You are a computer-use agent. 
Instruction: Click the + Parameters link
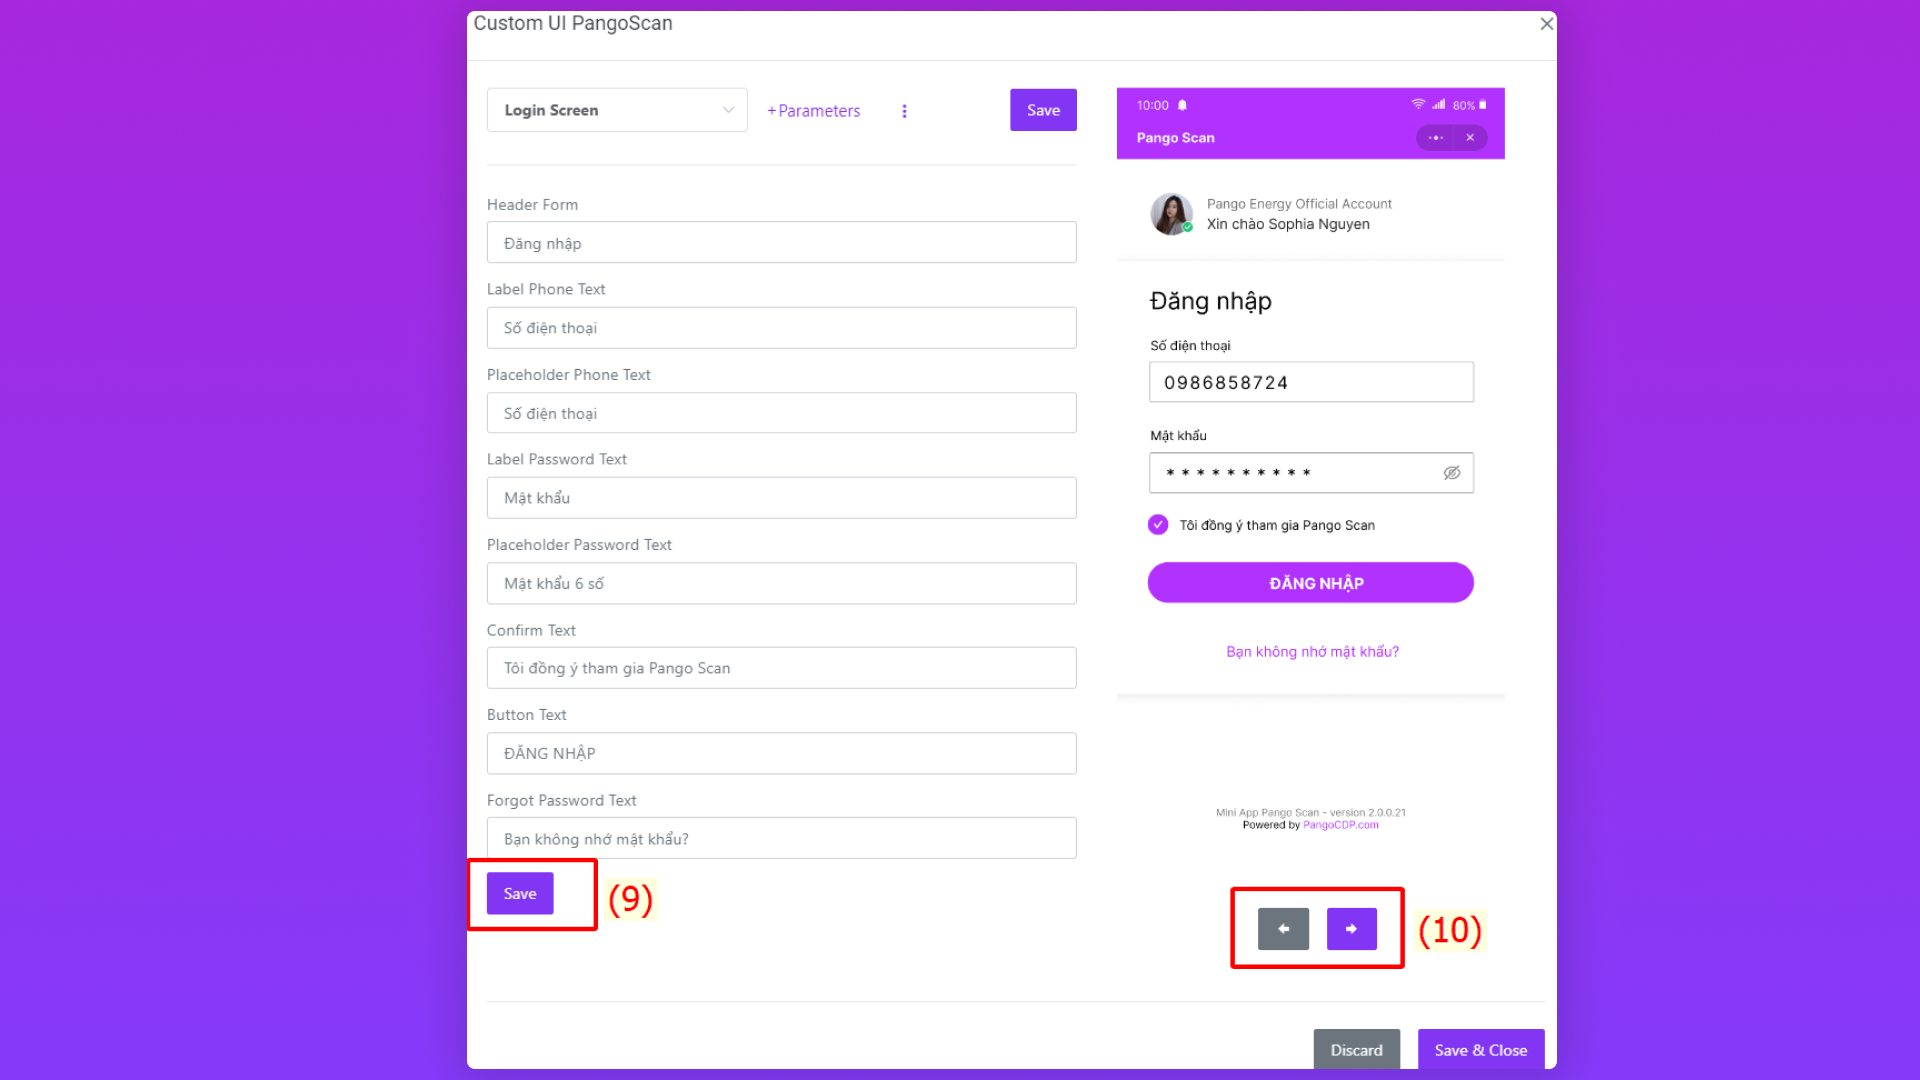[813, 111]
